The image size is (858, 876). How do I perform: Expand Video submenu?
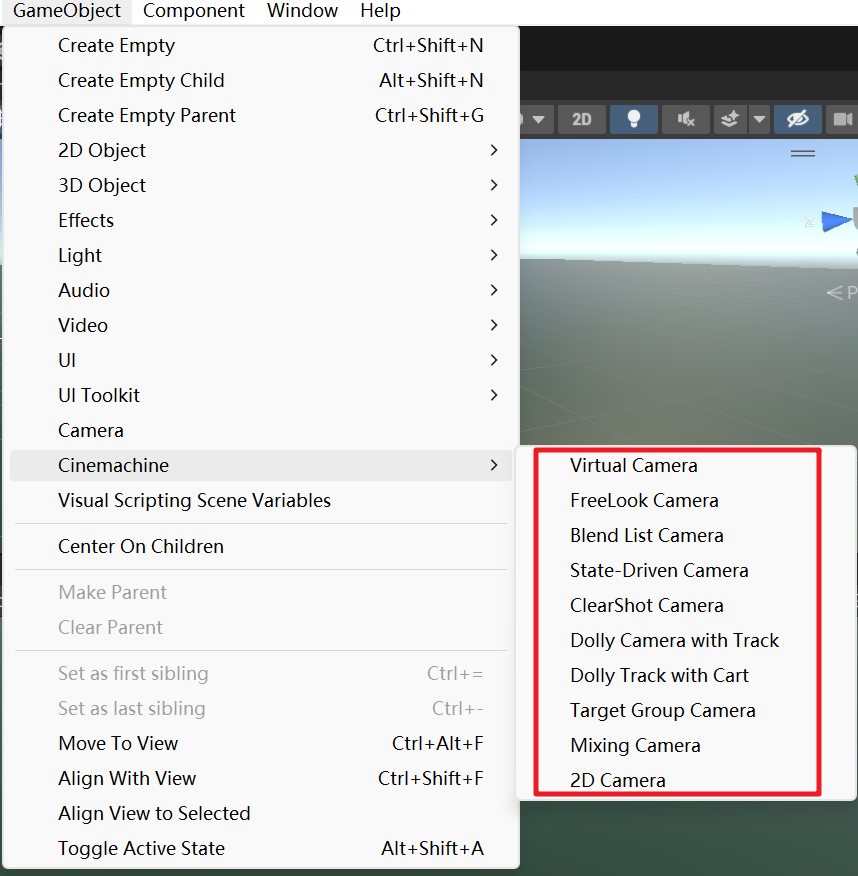261,325
